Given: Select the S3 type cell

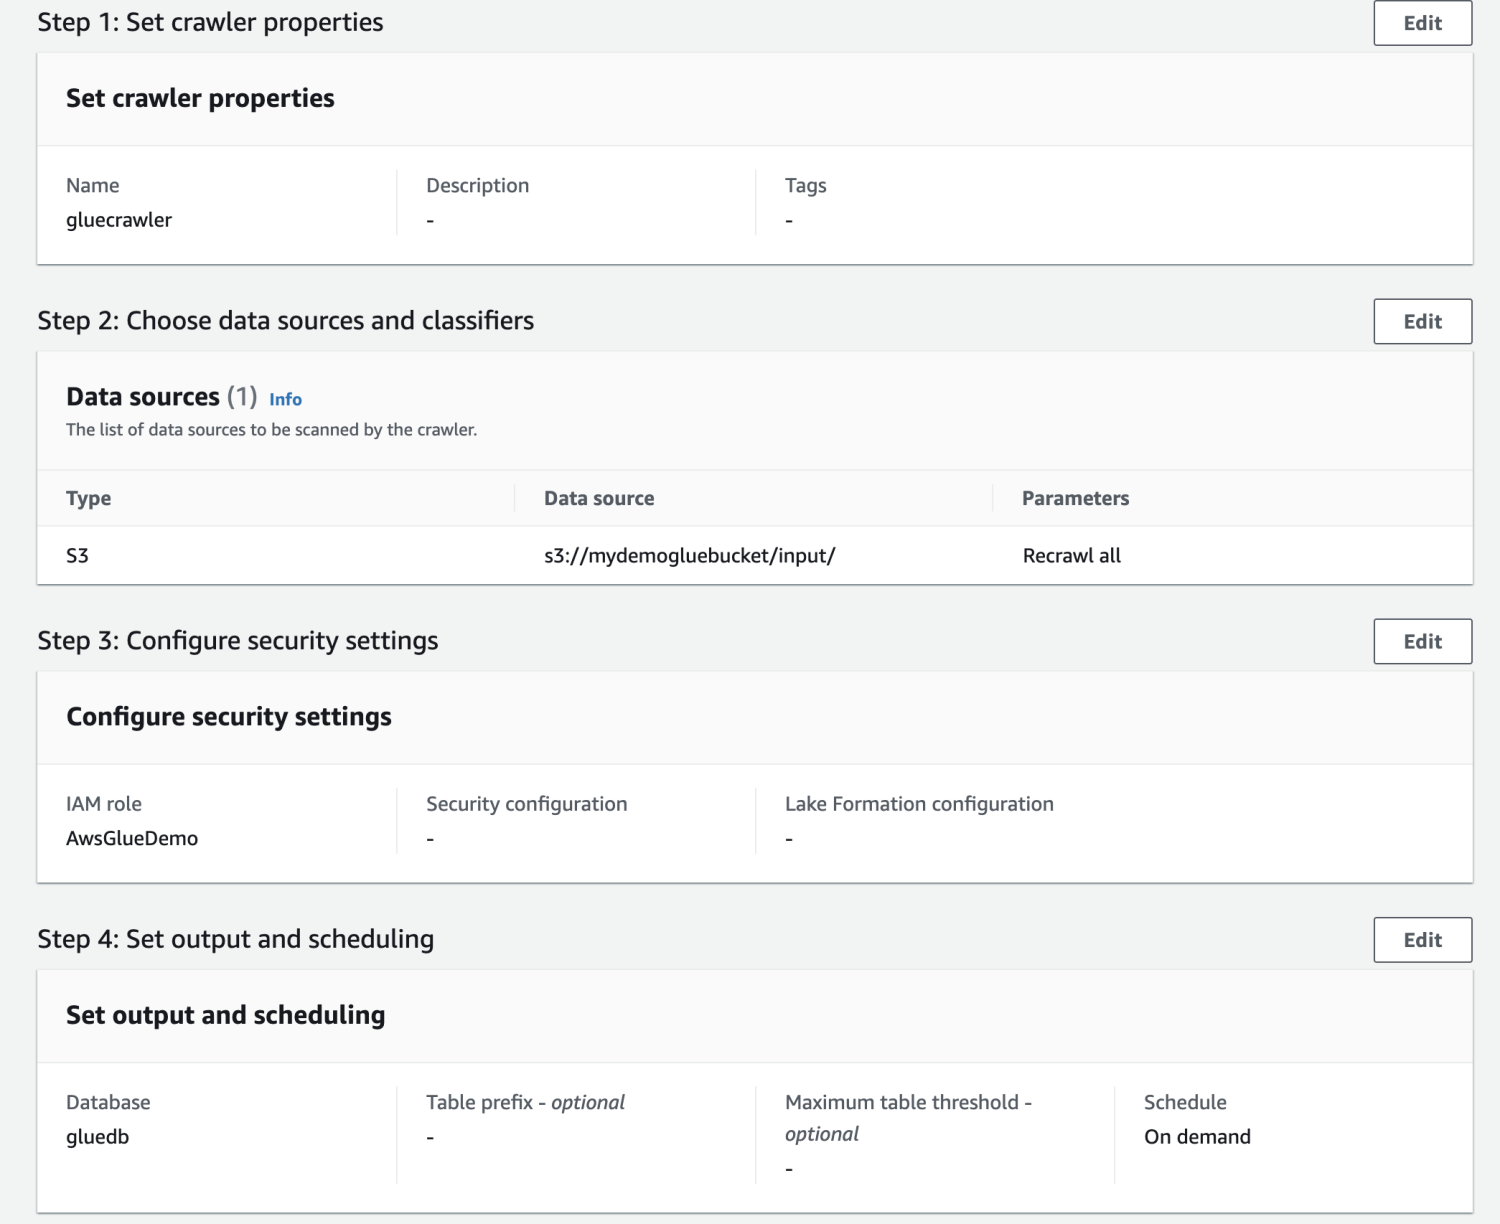Looking at the screenshot, I should (x=78, y=555).
